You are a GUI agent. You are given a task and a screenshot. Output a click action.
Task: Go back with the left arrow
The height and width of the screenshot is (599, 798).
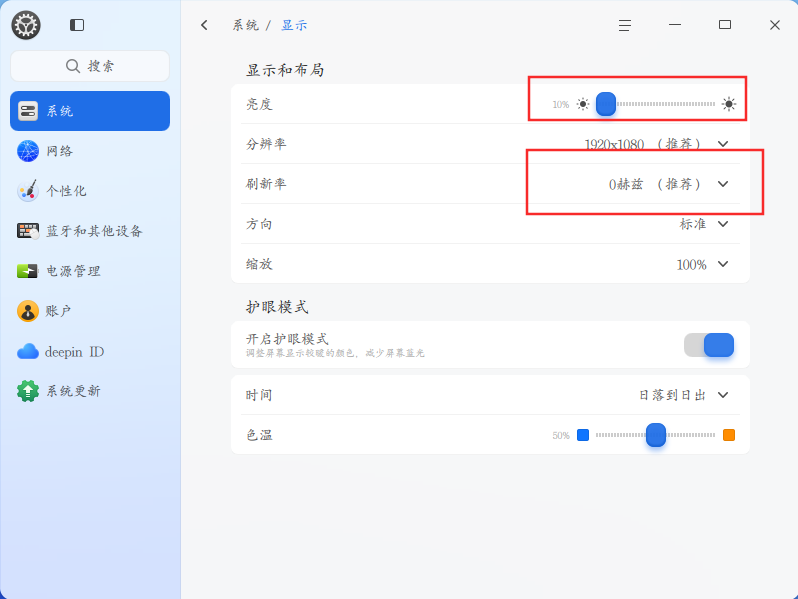click(x=204, y=25)
